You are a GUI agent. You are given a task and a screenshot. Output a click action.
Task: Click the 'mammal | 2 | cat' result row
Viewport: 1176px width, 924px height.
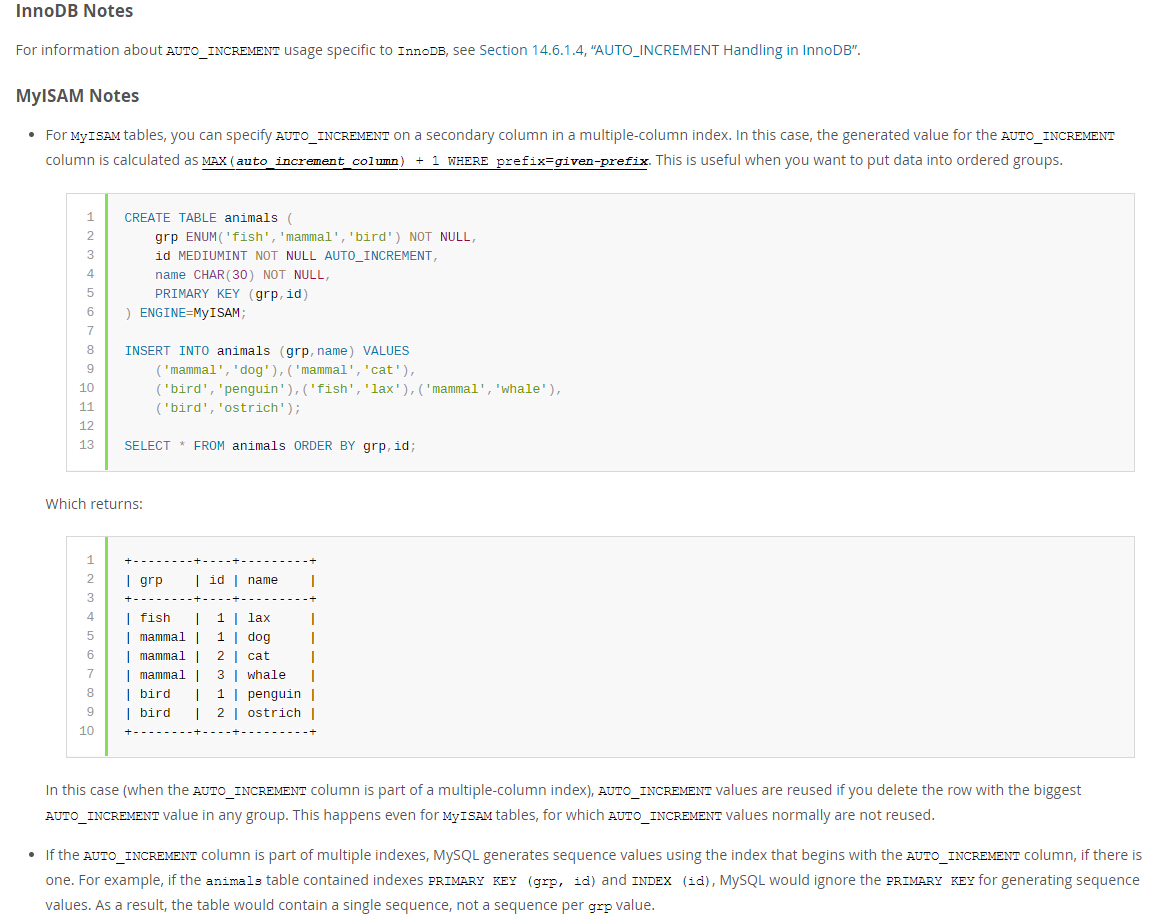(x=220, y=656)
